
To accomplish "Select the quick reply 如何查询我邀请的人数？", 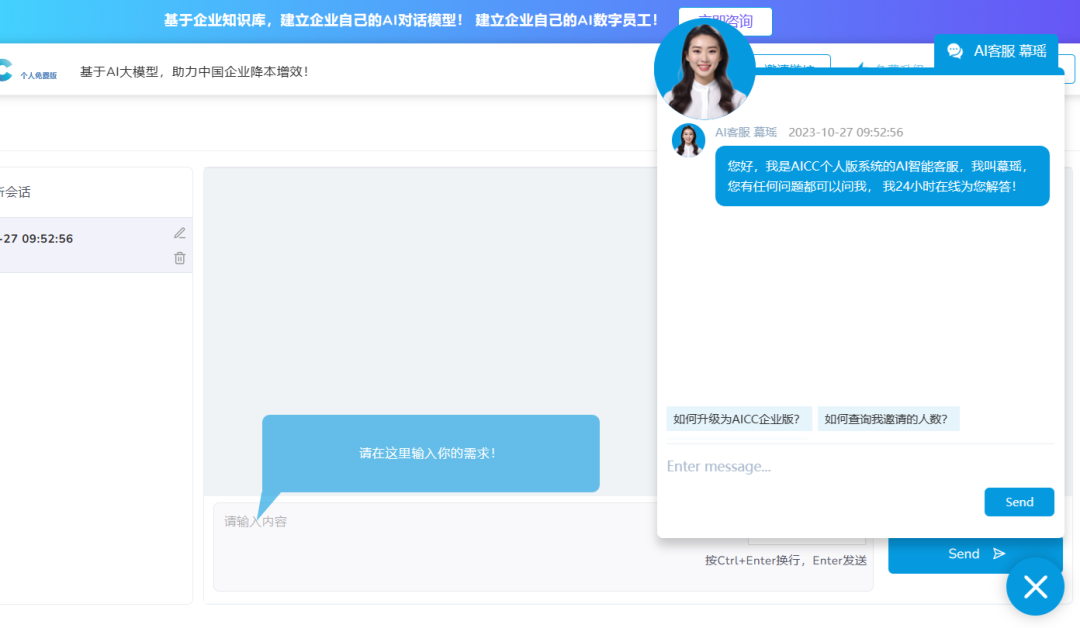I will pyautogui.click(x=887, y=419).
